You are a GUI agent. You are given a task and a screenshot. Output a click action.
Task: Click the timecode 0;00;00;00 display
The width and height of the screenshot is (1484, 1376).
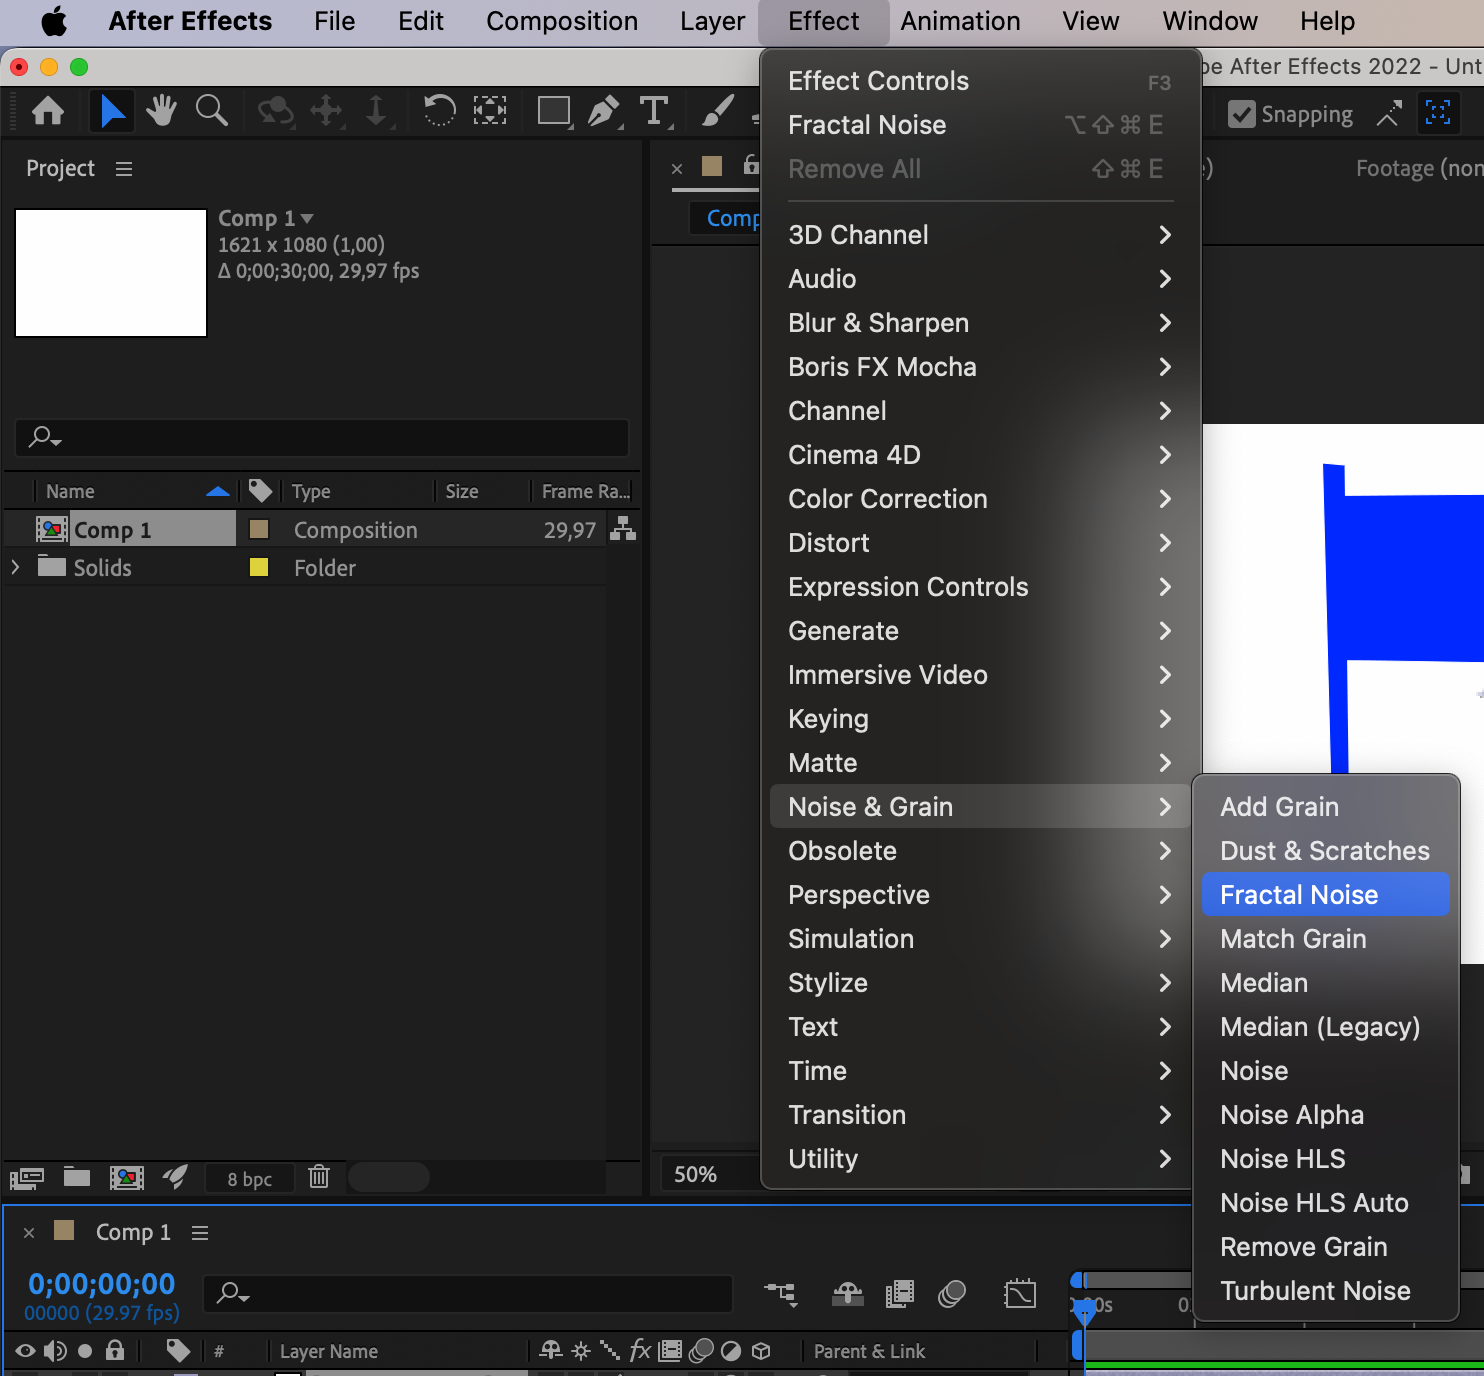click(x=102, y=1284)
